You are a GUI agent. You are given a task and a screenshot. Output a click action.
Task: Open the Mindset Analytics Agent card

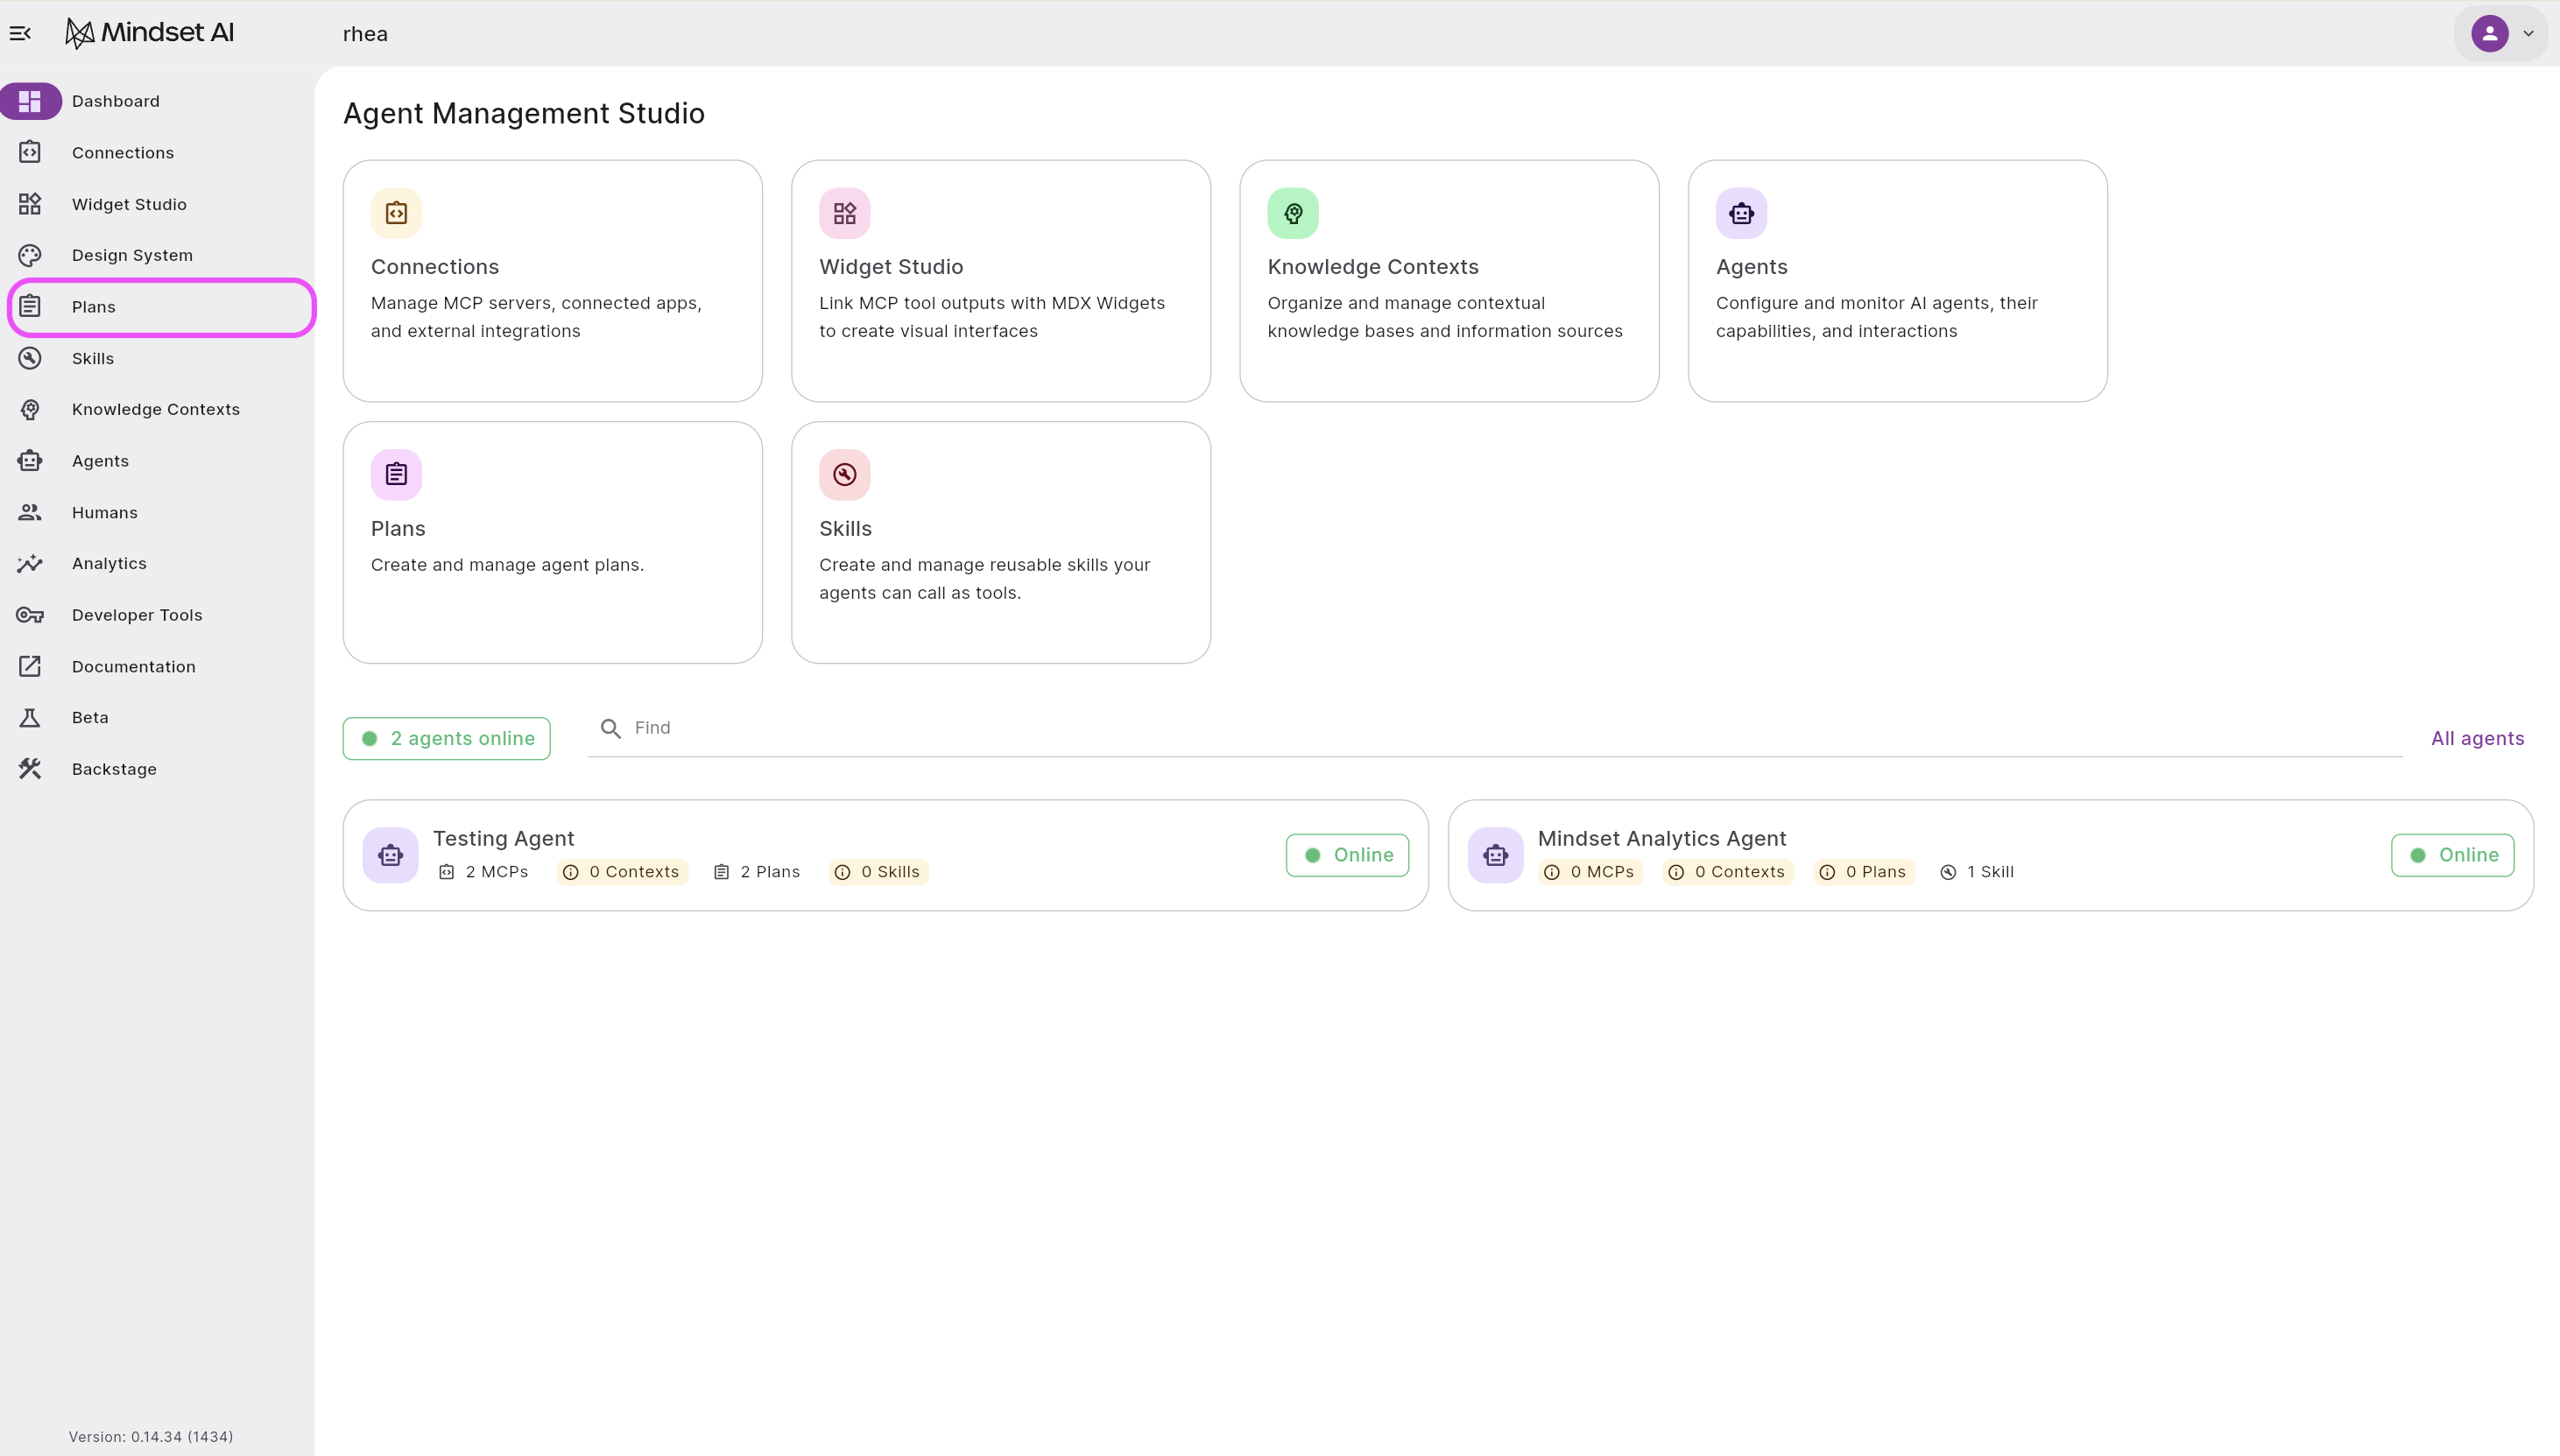(1990, 855)
